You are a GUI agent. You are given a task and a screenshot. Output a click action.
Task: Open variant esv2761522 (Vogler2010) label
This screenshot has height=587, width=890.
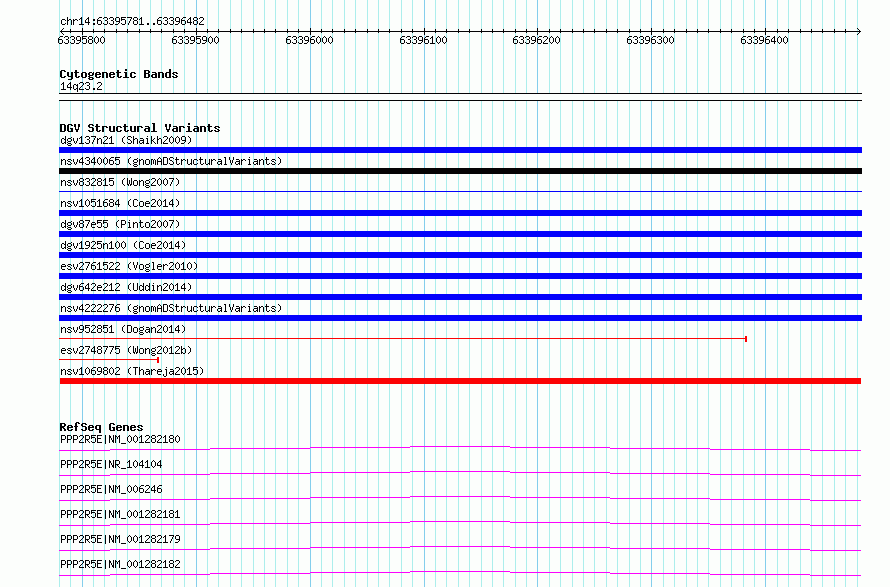[x=129, y=266]
